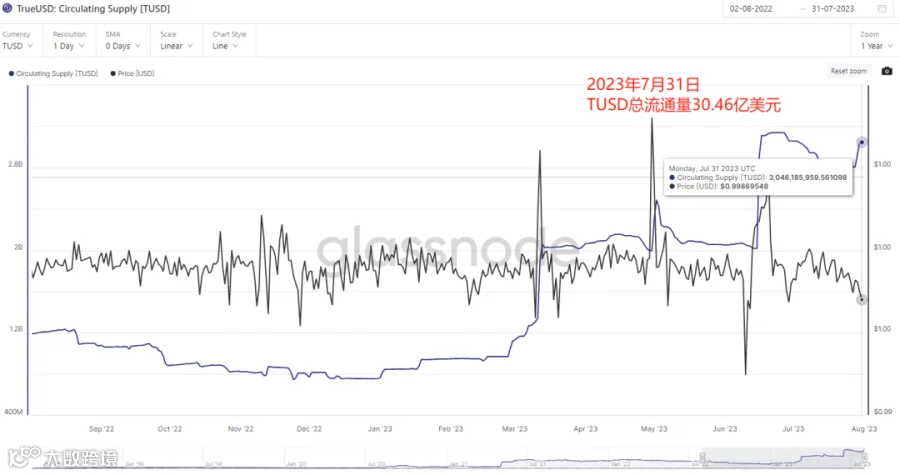The width and height of the screenshot is (900, 475).
Task: Click the price data point at chart end
Action: (x=862, y=299)
